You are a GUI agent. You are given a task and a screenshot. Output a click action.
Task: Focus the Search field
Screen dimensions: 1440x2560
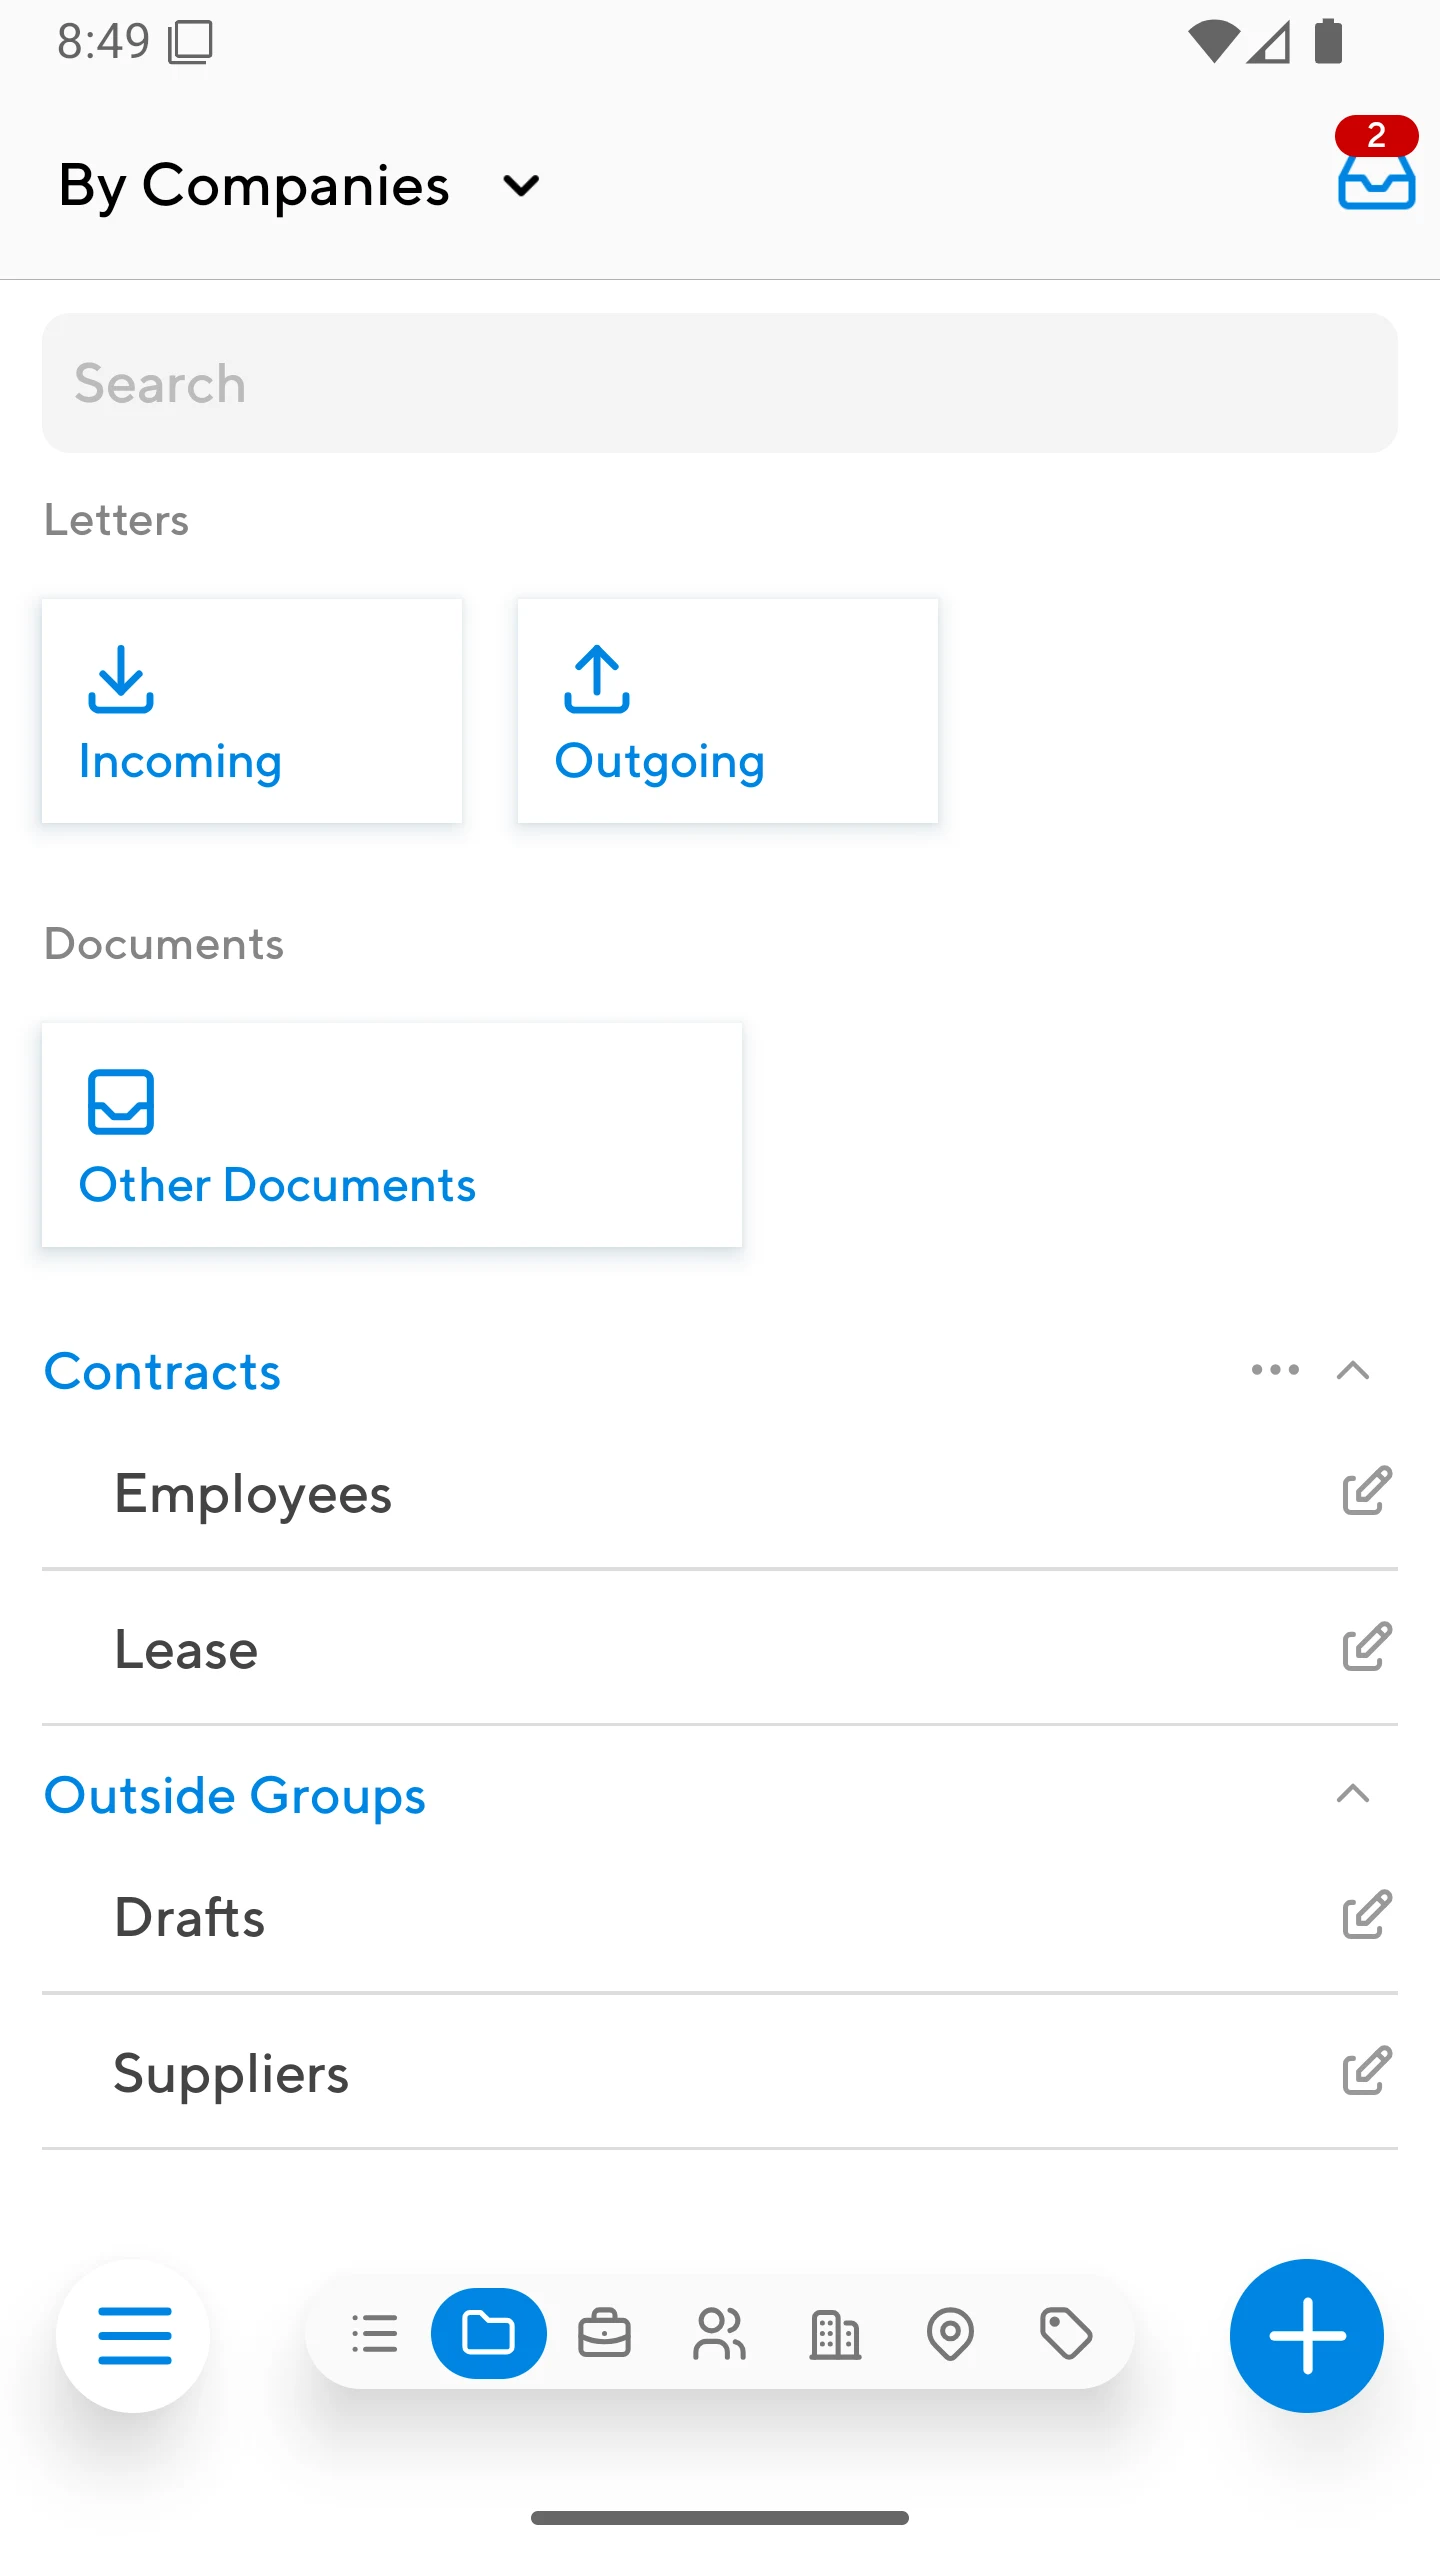(720, 383)
